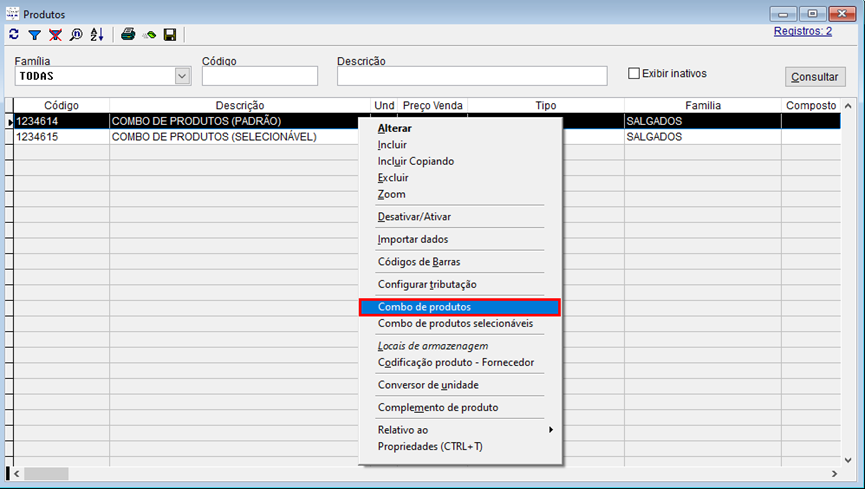Click the printer icon
Viewport: 865px width, 489px height.
[x=128, y=35]
